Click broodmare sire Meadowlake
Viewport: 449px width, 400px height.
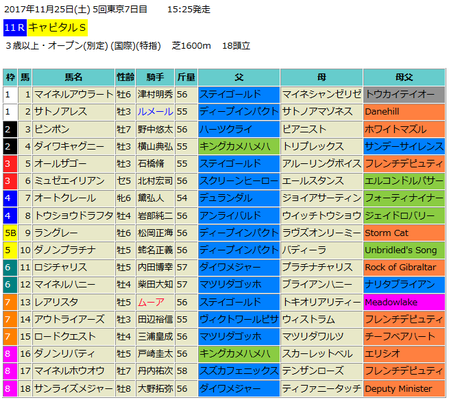[404, 302]
